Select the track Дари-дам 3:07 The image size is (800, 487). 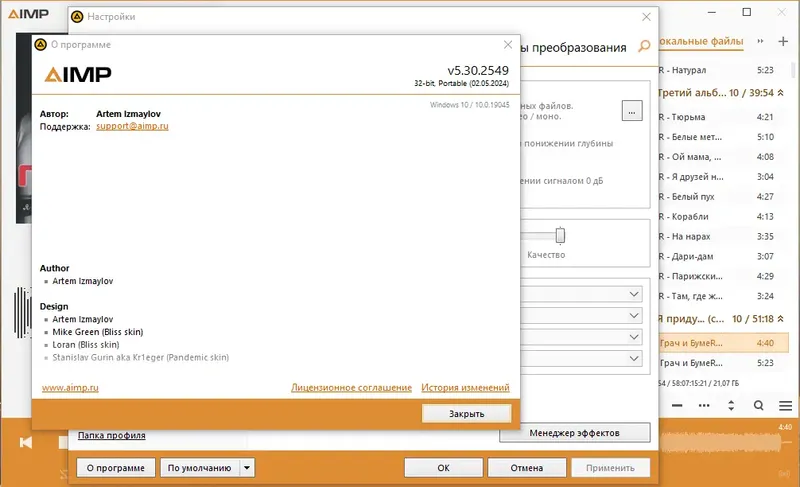pos(723,256)
